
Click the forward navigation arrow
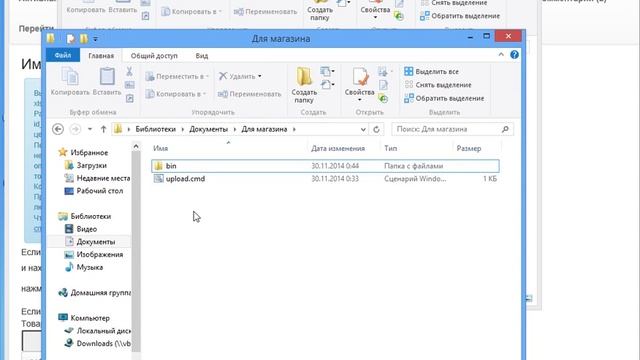tap(75, 129)
